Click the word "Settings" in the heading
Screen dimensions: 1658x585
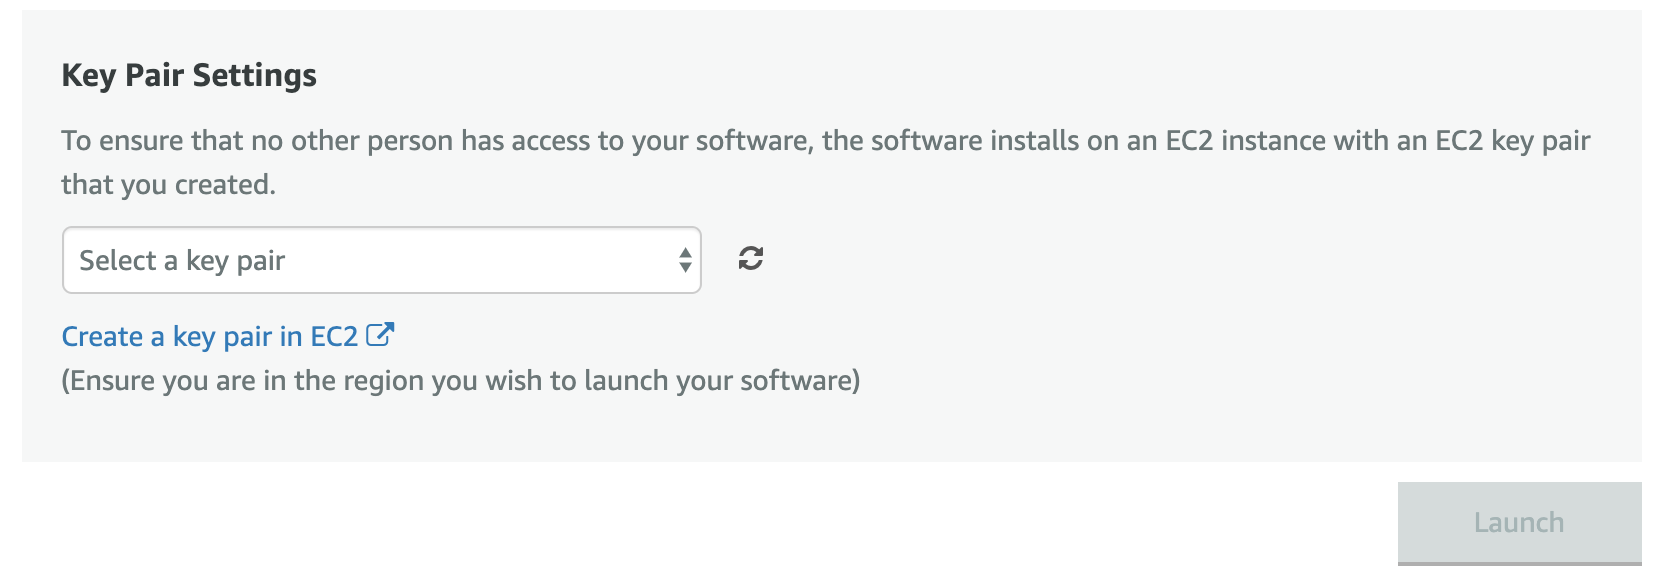click(x=254, y=75)
